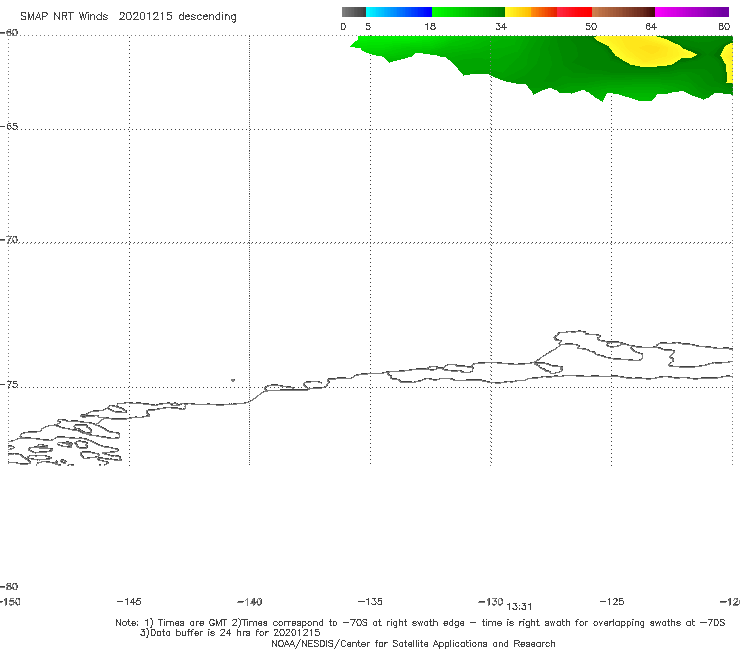Click the magenta segment of the color bar

(x=692, y=12)
